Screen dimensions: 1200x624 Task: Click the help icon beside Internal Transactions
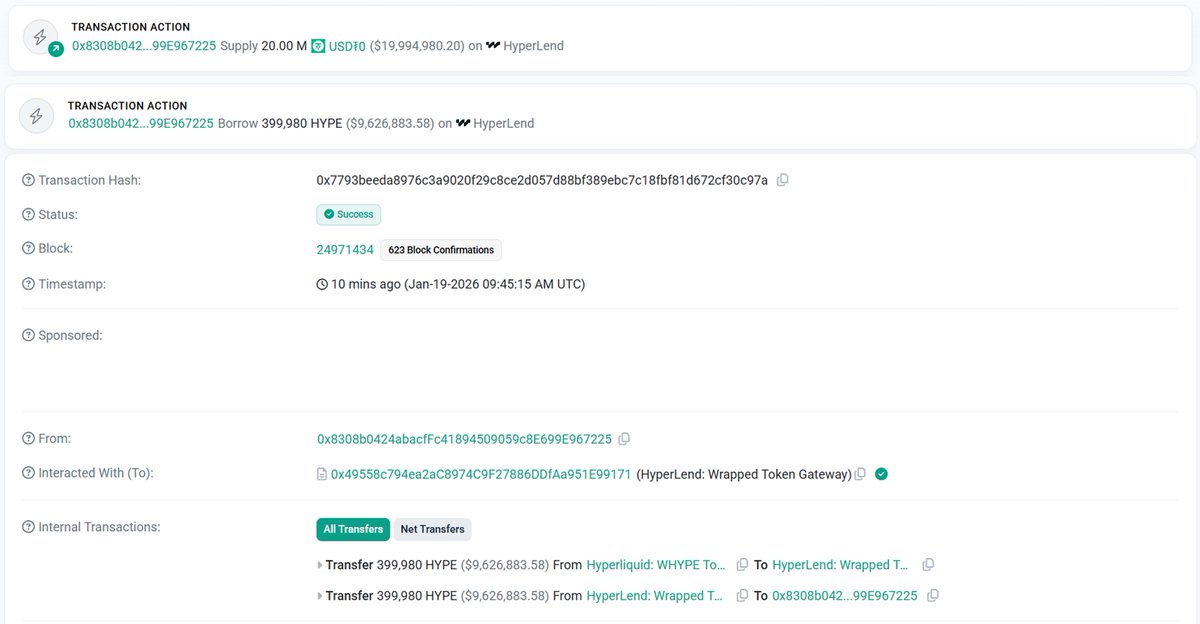[x=28, y=526]
